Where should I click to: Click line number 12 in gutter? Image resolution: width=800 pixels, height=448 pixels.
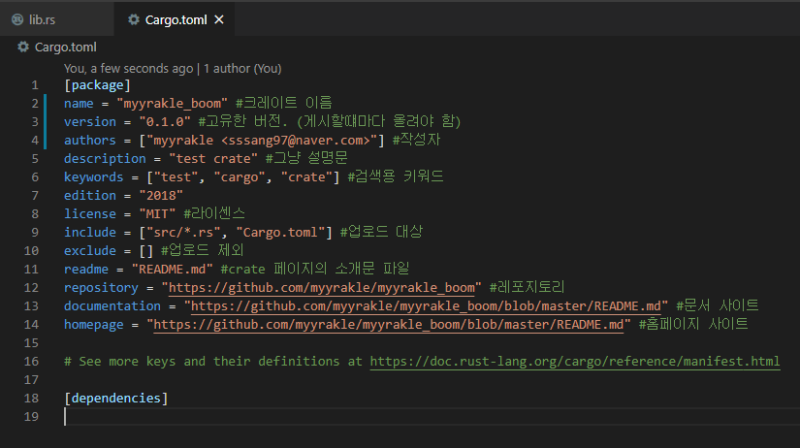point(31,288)
